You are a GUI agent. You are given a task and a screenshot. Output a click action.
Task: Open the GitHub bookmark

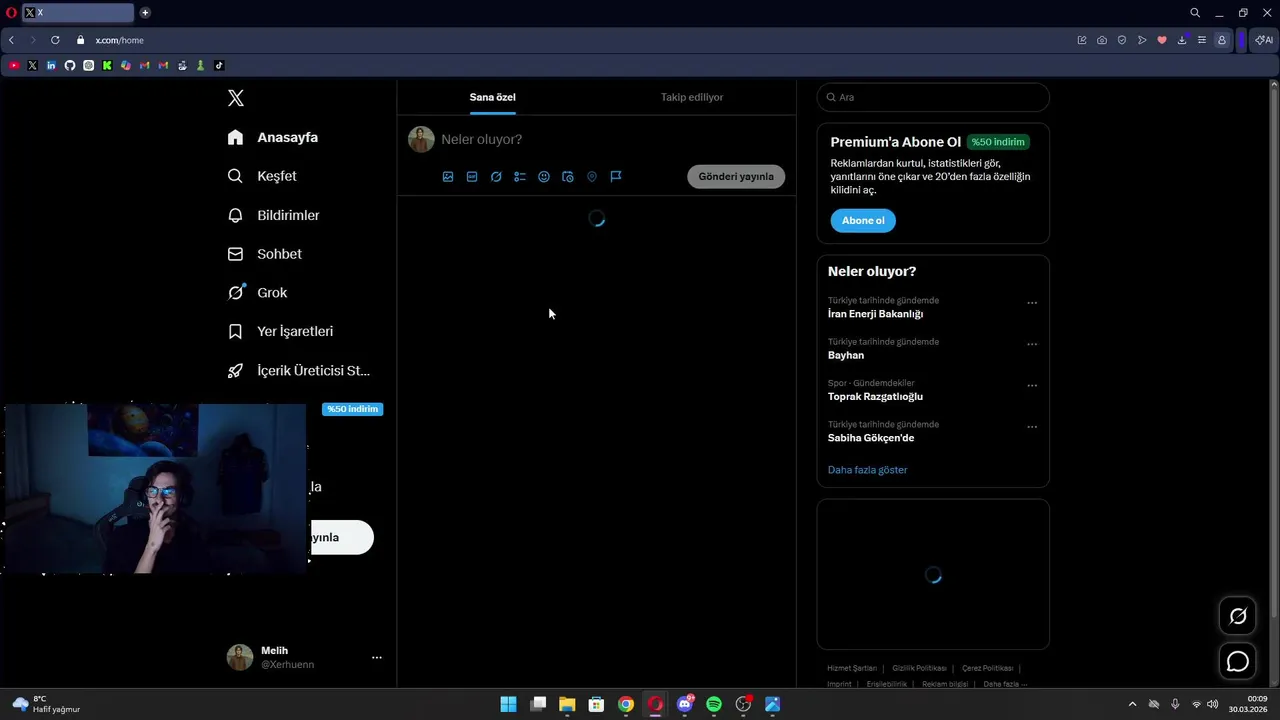pyautogui.click(x=70, y=65)
